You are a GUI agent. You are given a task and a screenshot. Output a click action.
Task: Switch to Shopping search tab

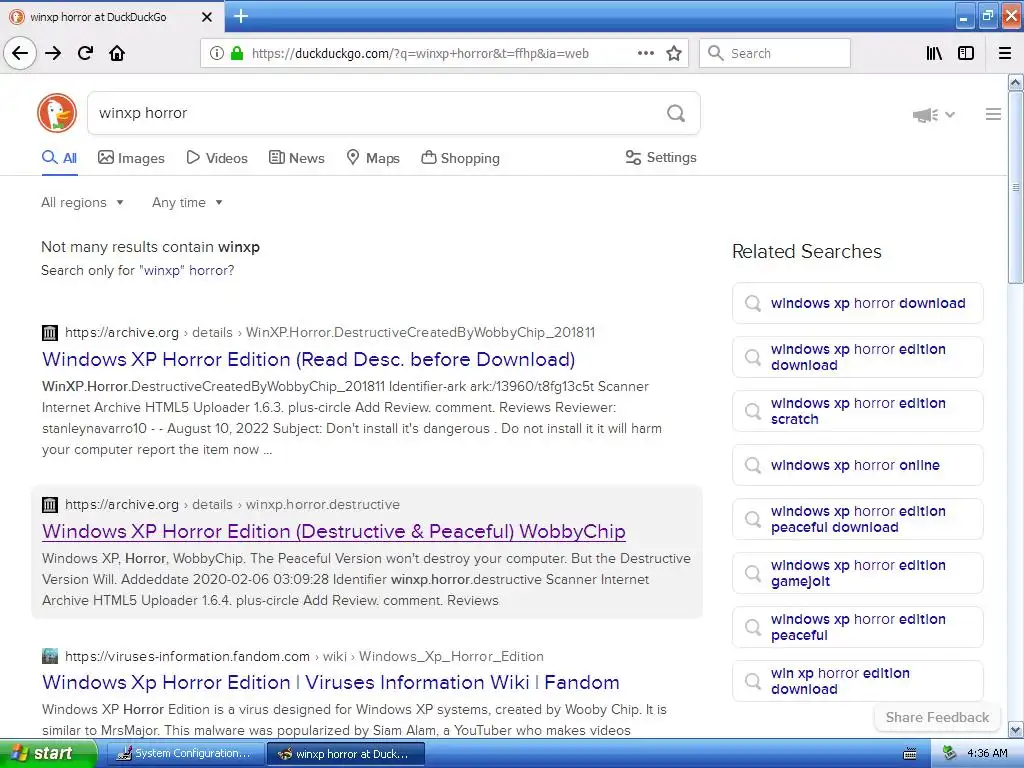460,158
